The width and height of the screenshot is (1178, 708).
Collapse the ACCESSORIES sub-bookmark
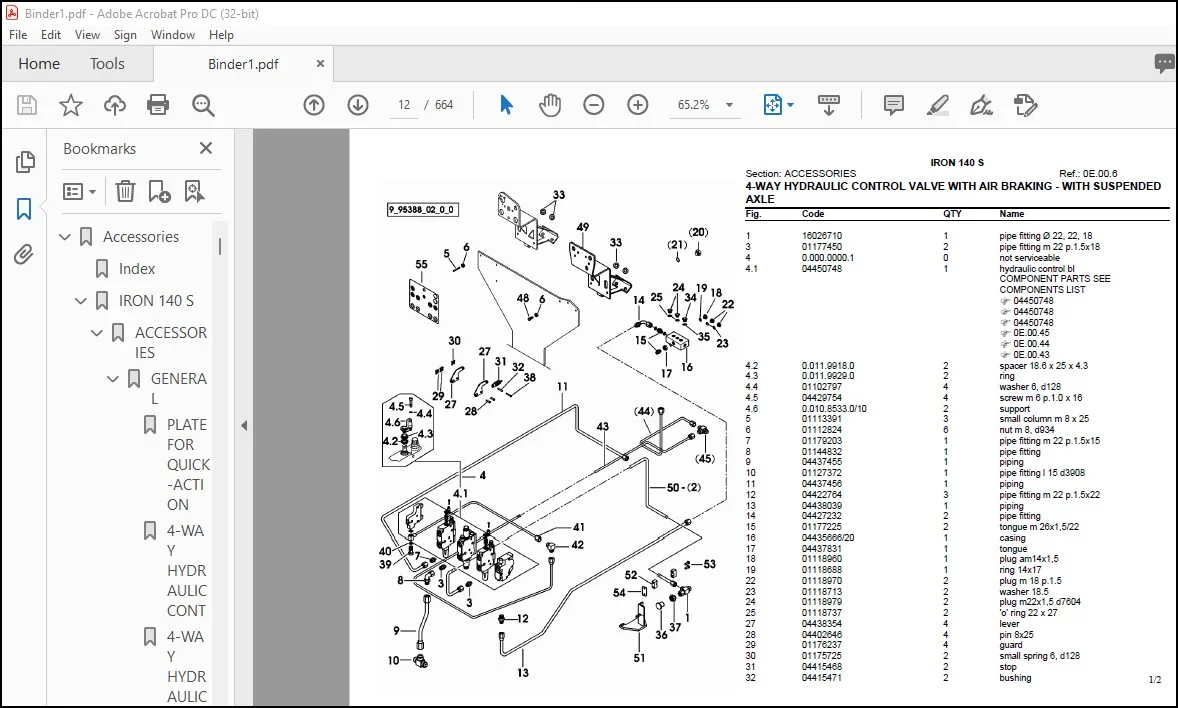pos(97,332)
